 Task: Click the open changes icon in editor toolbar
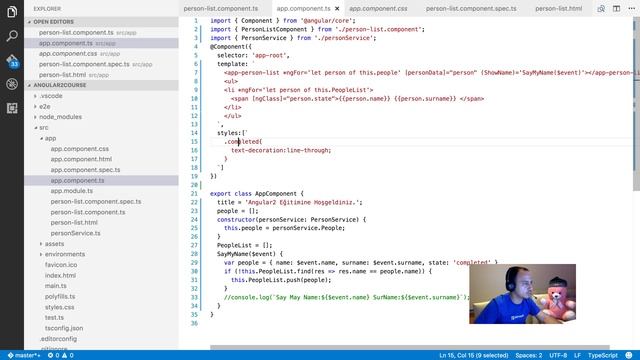click(x=601, y=9)
